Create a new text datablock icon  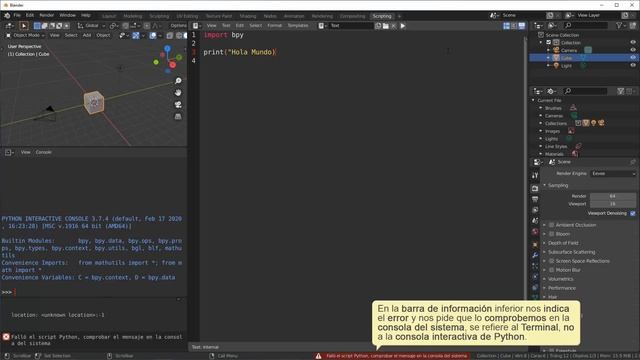[378, 26]
